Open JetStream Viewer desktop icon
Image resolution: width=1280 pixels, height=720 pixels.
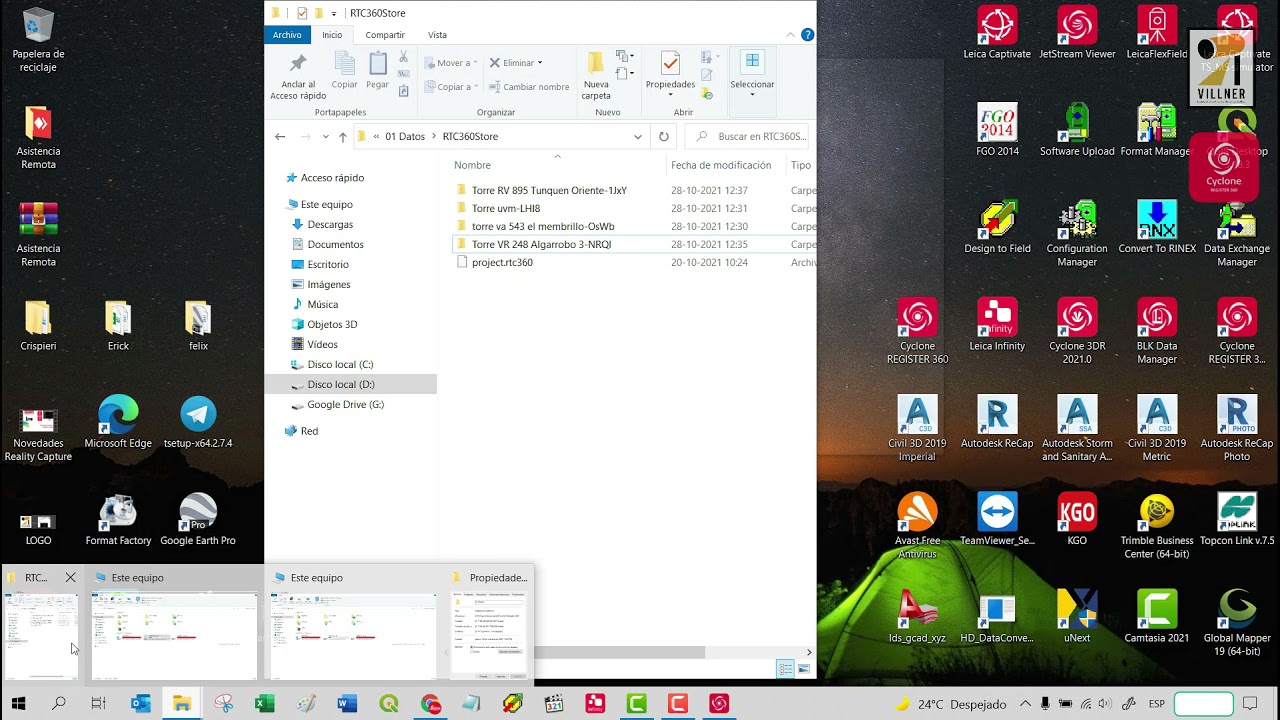pos(1077,33)
